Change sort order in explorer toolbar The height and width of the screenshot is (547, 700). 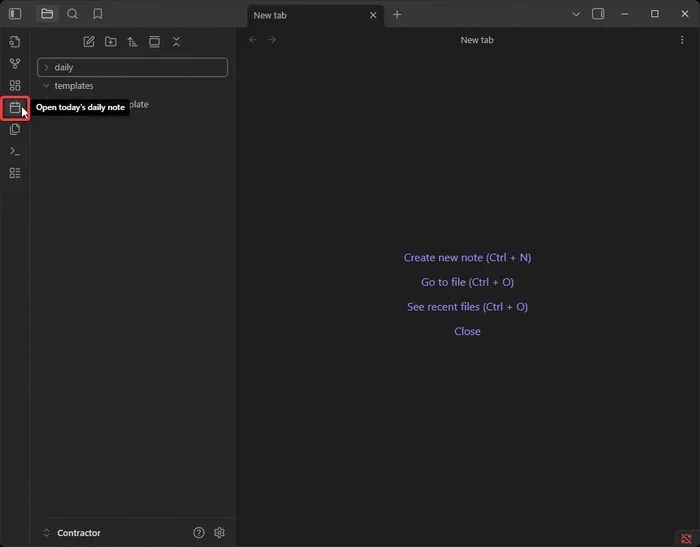[133, 42]
